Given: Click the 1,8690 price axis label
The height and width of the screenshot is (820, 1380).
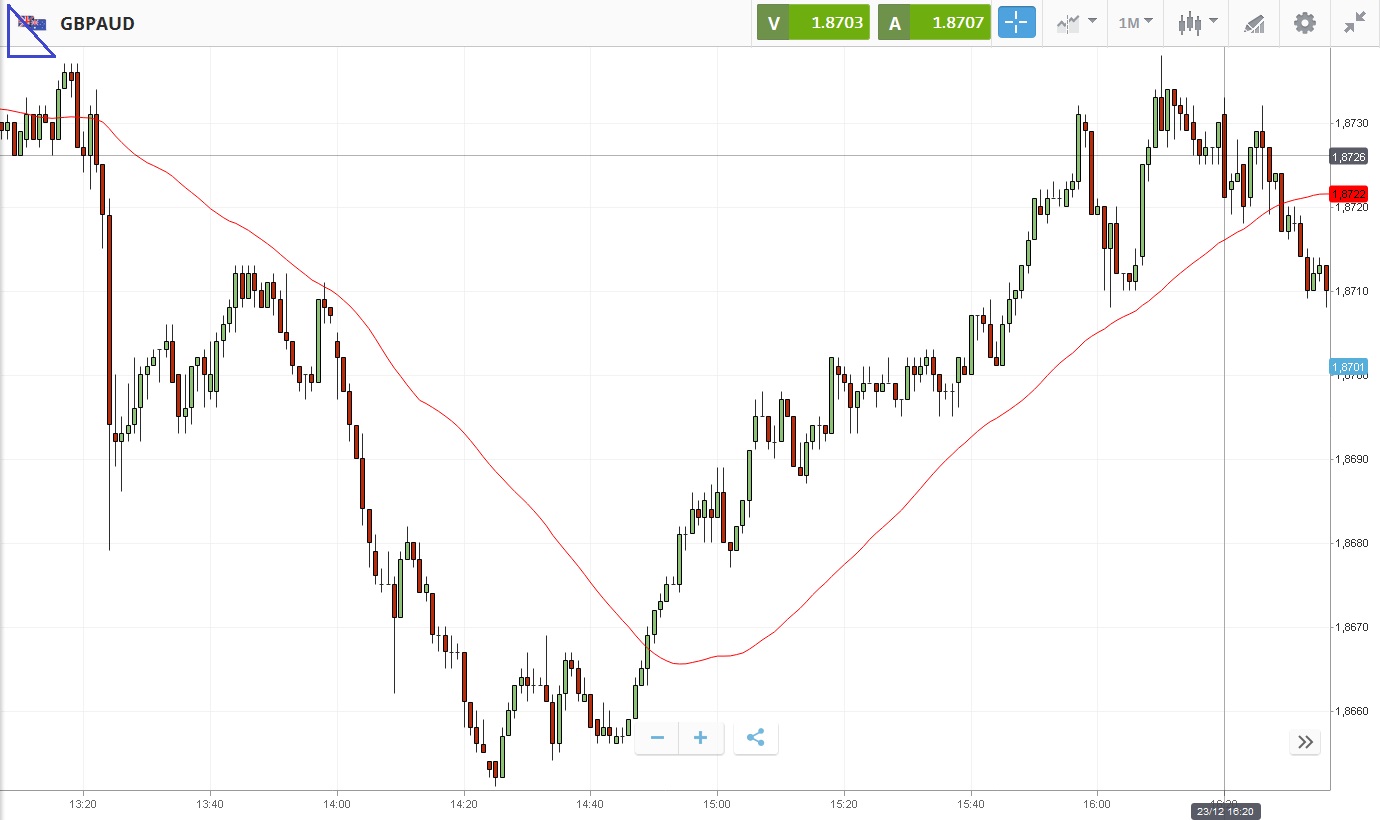Looking at the screenshot, I should pyautogui.click(x=1351, y=459).
